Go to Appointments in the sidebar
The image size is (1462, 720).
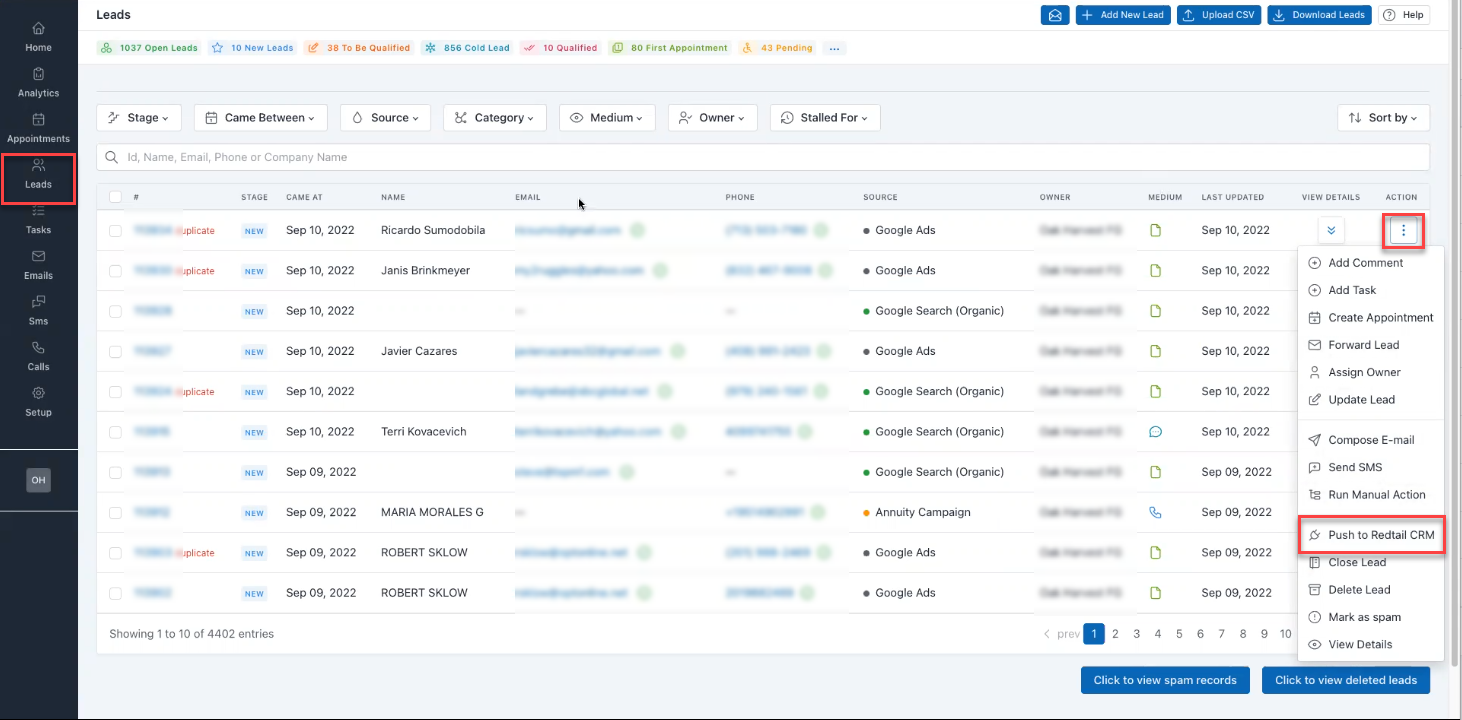click(x=38, y=128)
